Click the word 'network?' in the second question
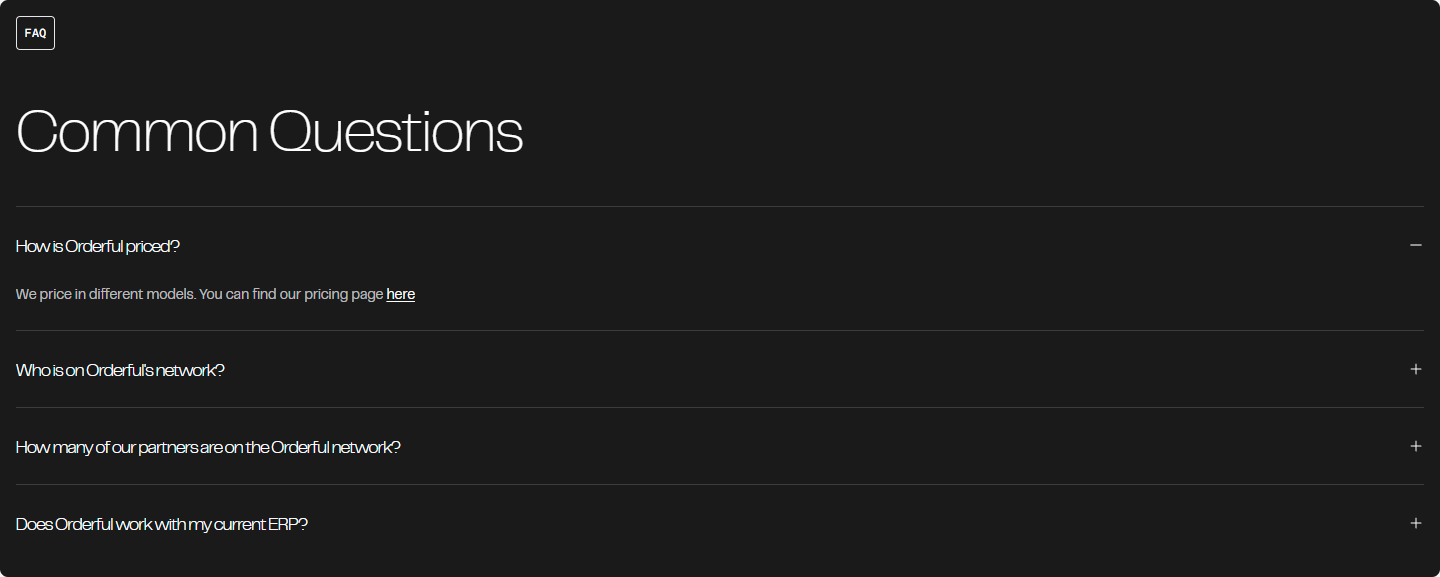Viewport: 1440px width, 577px height. (x=190, y=370)
